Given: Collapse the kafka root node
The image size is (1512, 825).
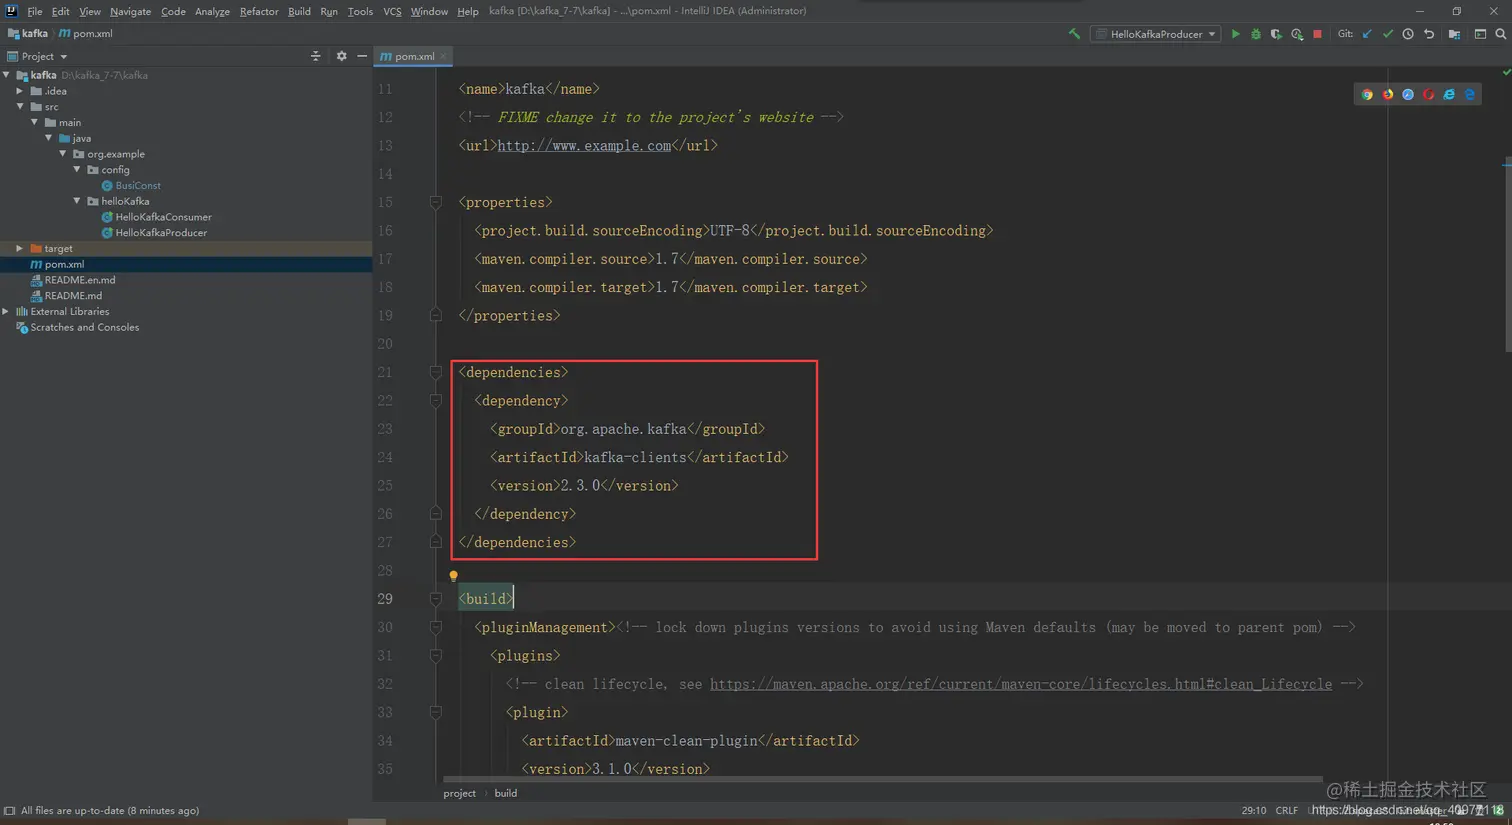Looking at the screenshot, I should pos(7,75).
